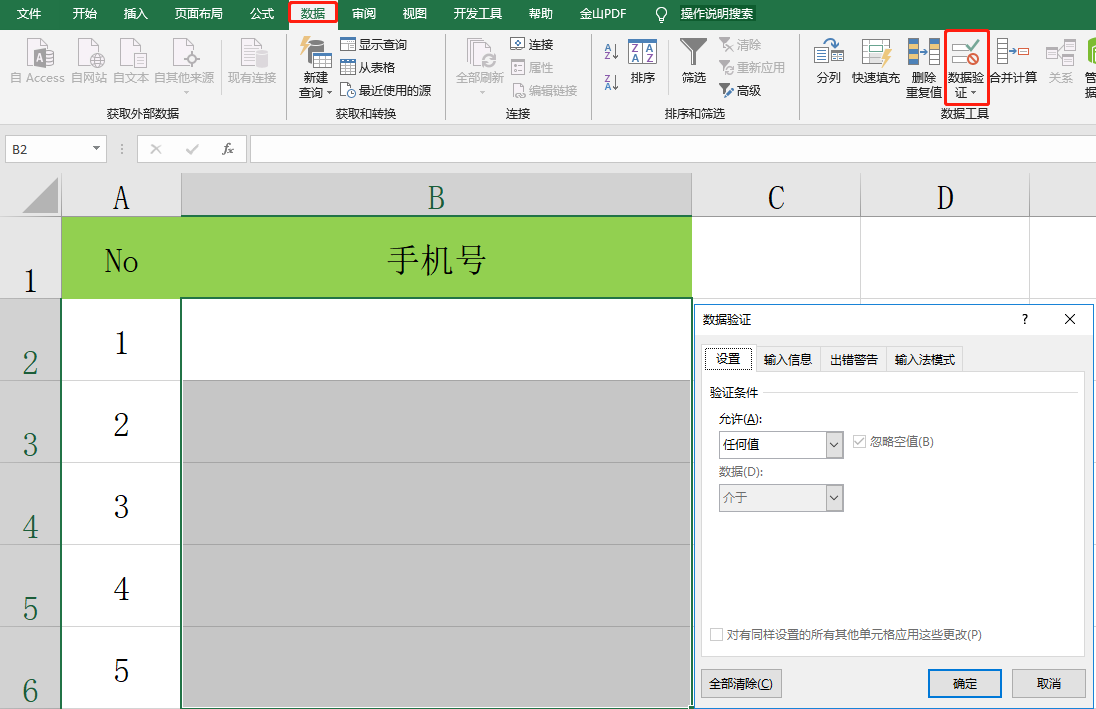Switch to the 视图 ribbon tab

click(414, 13)
